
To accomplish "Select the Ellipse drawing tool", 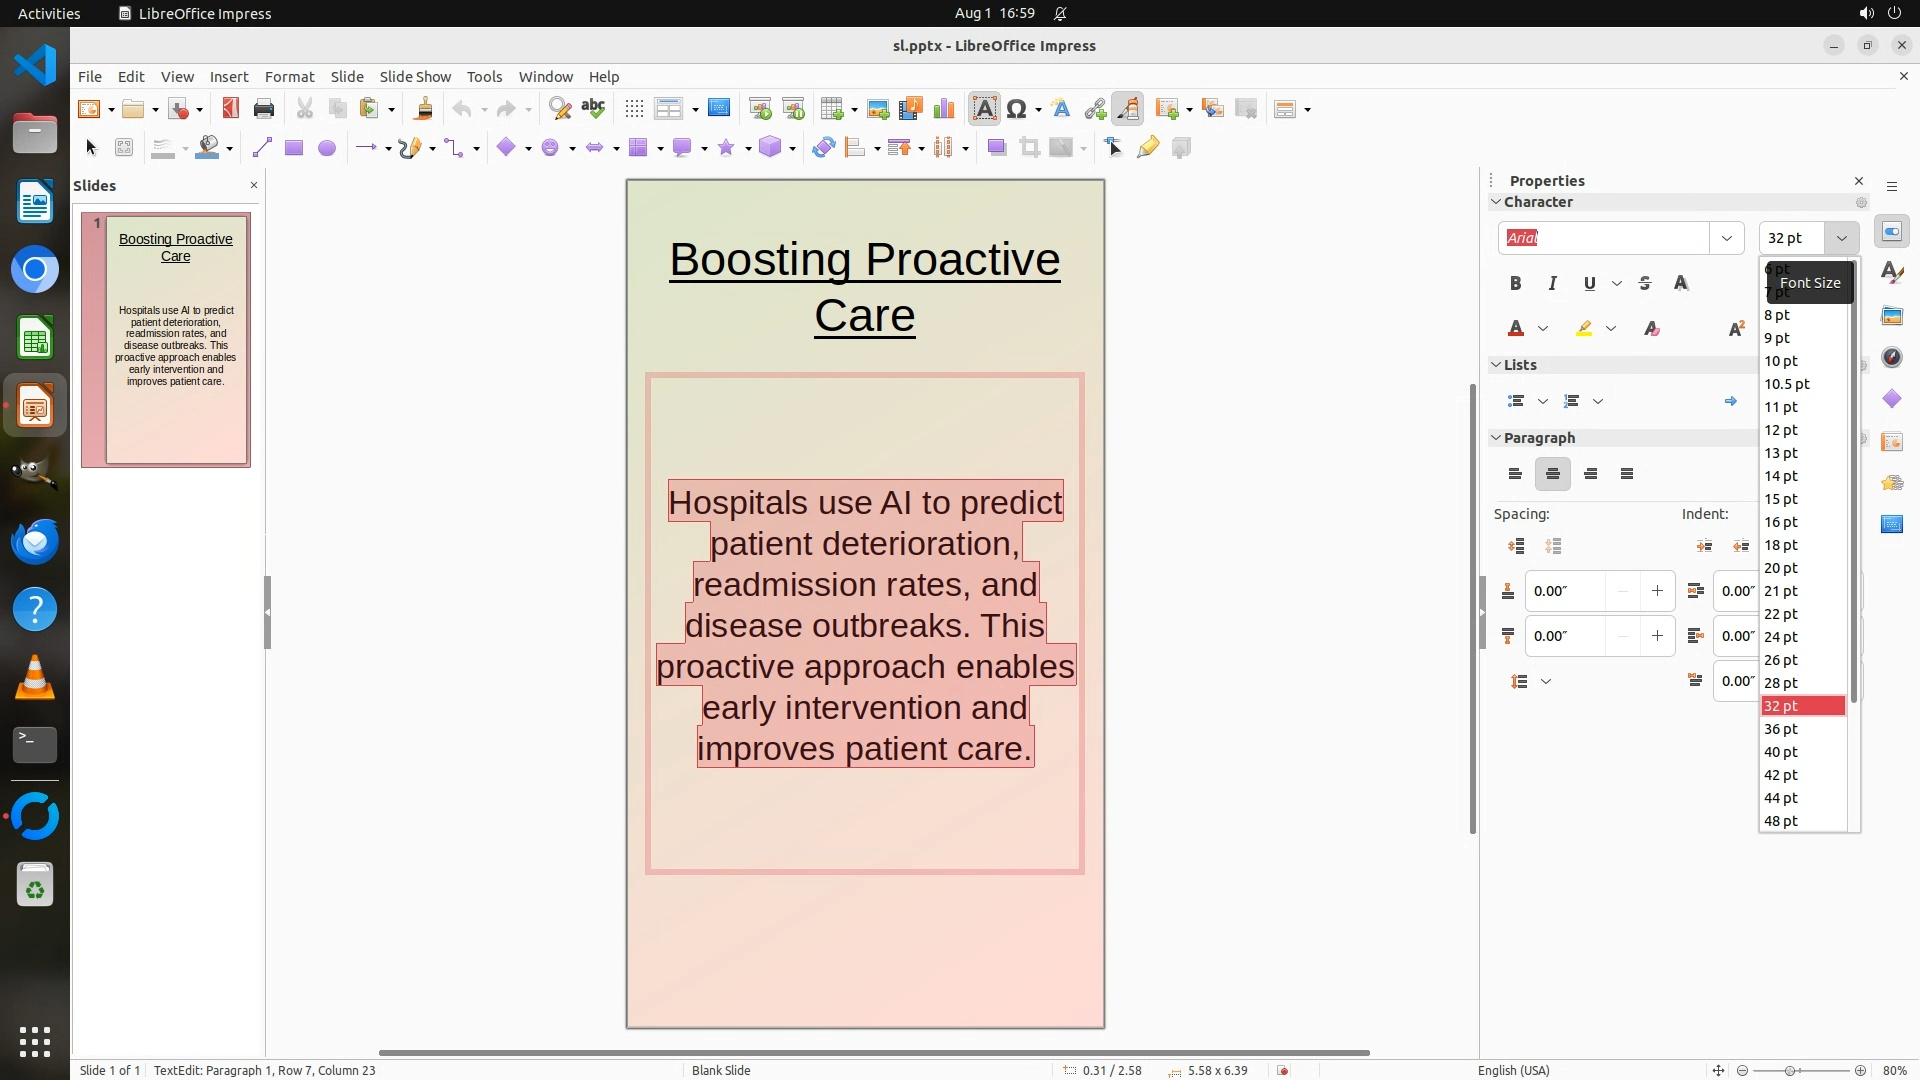I will pos(326,148).
